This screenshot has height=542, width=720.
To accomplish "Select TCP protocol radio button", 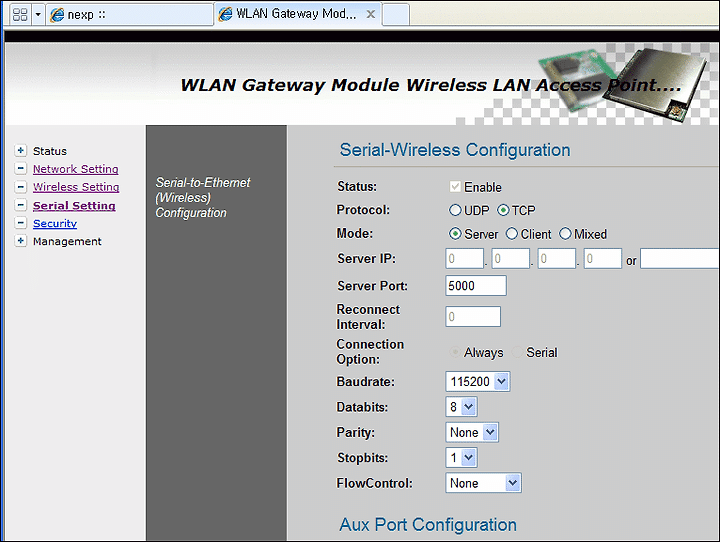I will pyautogui.click(x=503, y=210).
